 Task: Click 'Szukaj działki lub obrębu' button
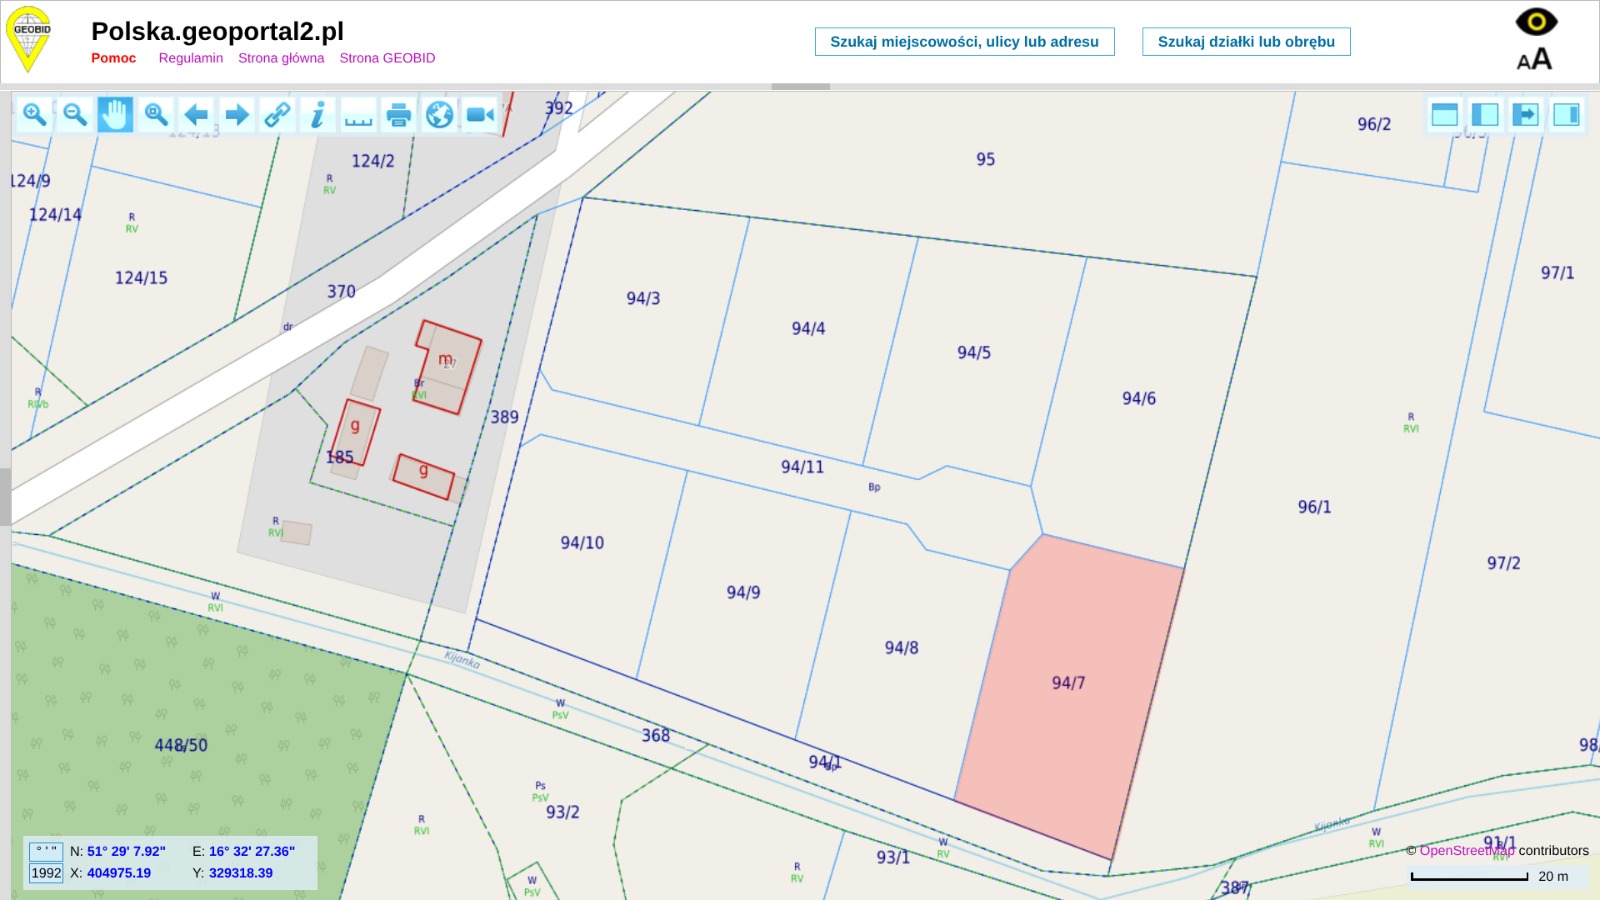[1246, 42]
